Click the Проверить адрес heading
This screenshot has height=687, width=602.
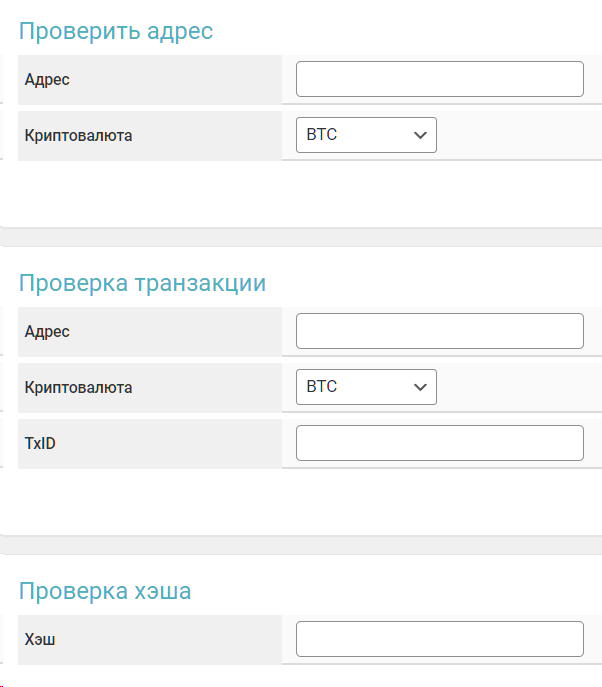pos(116,31)
